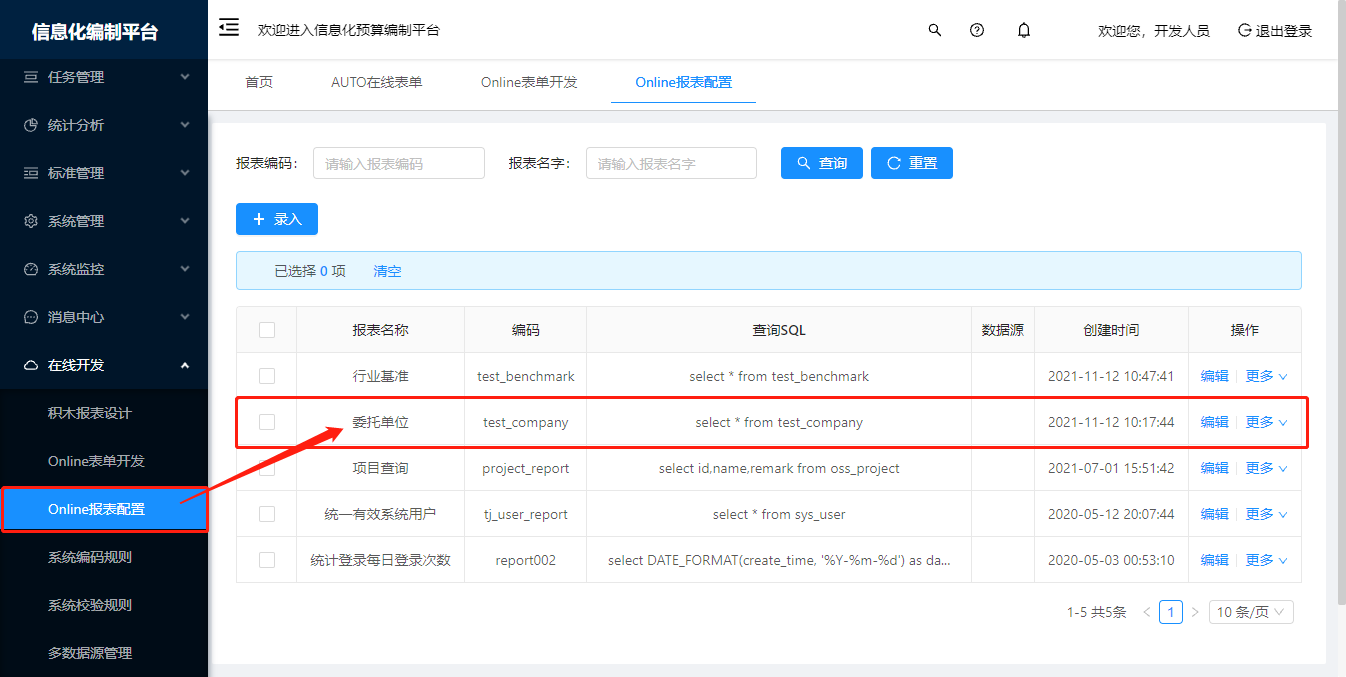Click 编辑 for the 统一有效系统用户 row
The width and height of the screenshot is (1346, 677).
1214,514
